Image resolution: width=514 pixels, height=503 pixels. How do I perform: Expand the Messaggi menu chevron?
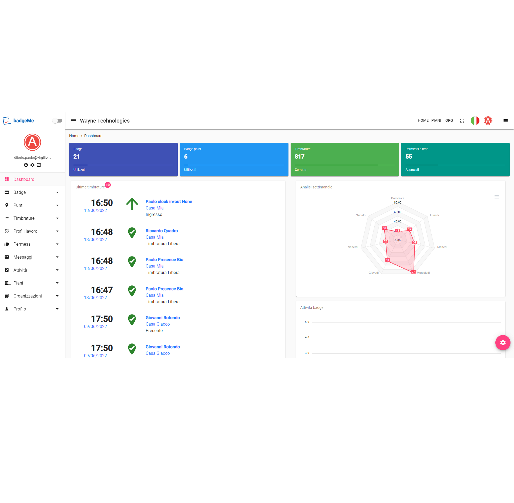coord(57,257)
